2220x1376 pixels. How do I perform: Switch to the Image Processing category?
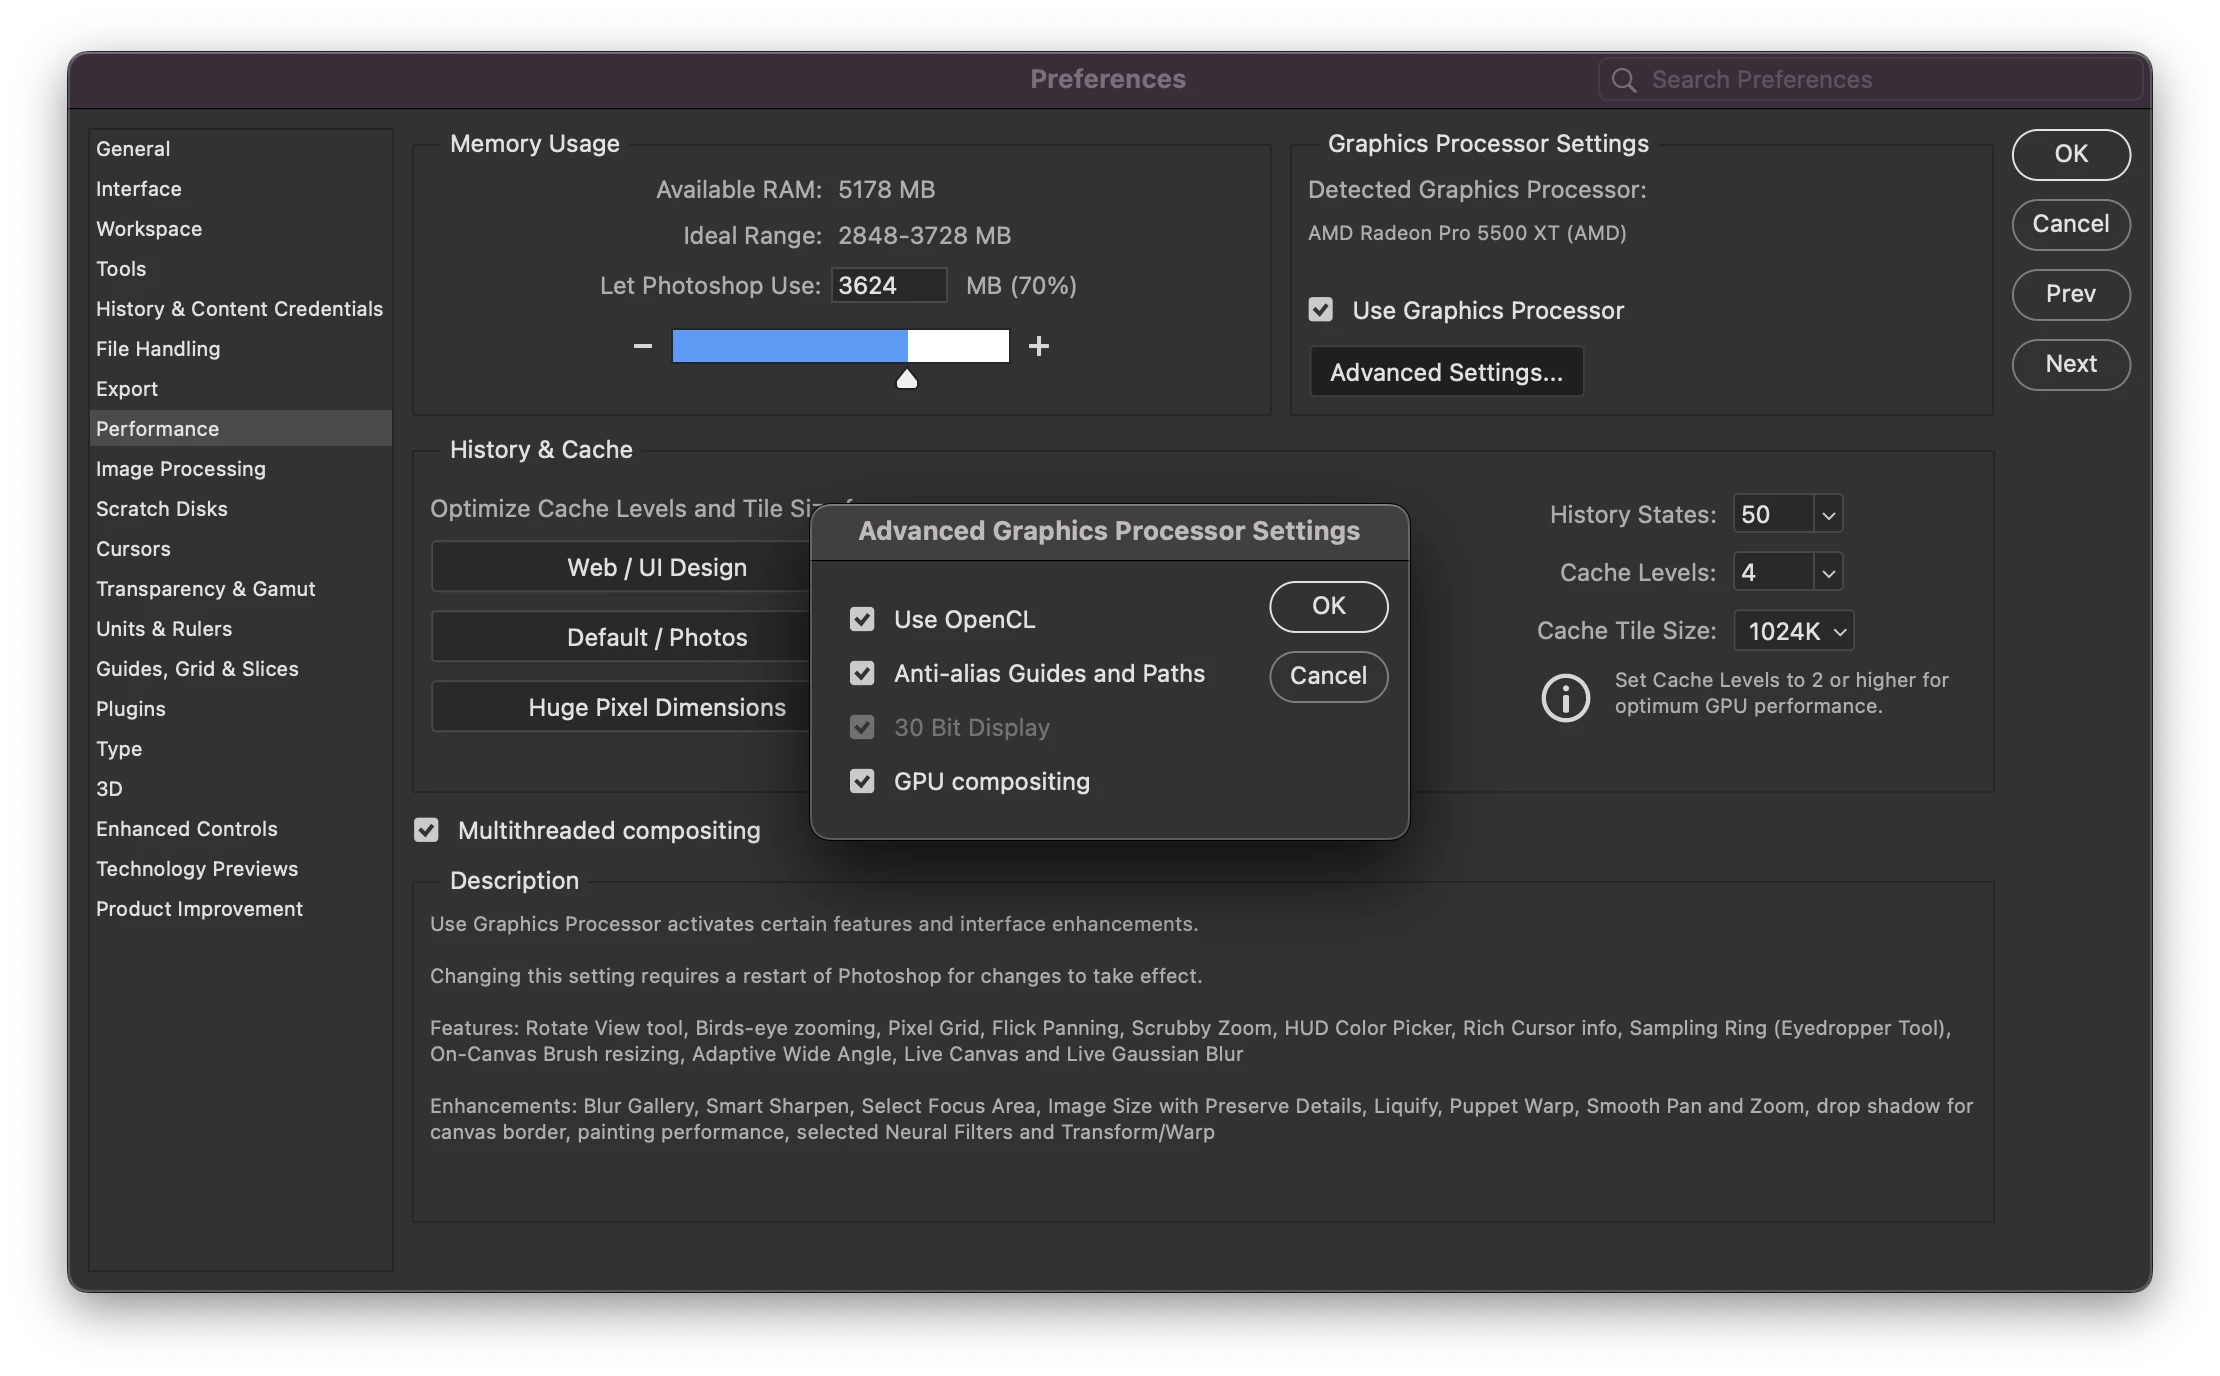(x=181, y=469)
